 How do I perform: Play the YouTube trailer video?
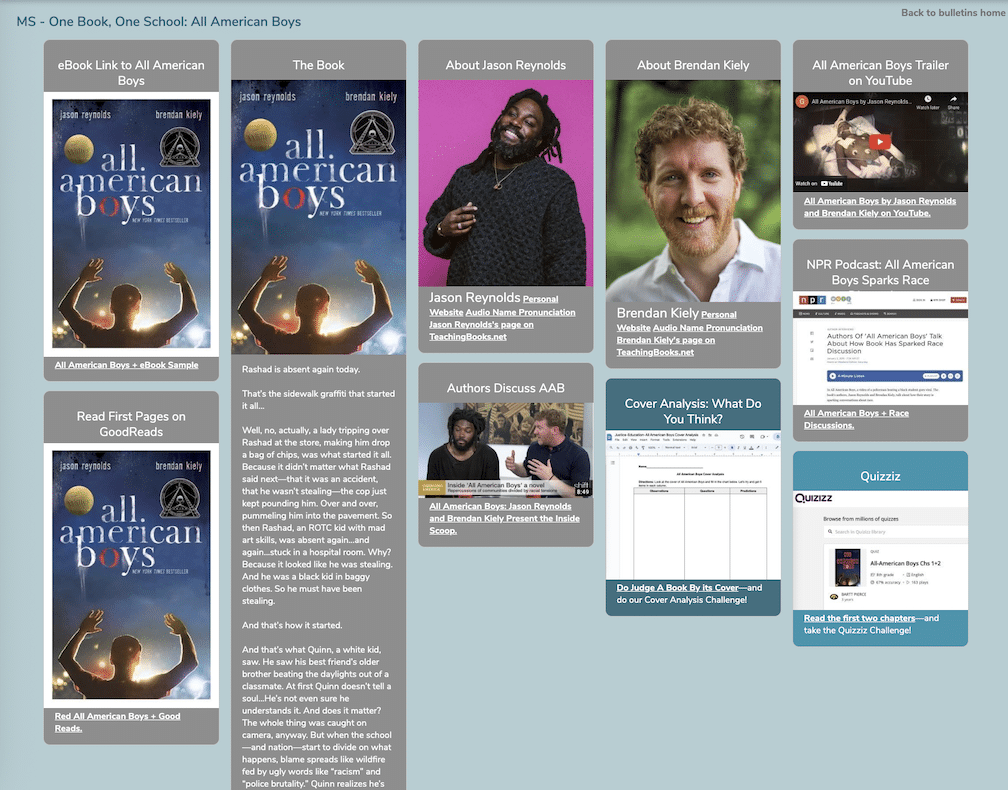tap(879, 142)
